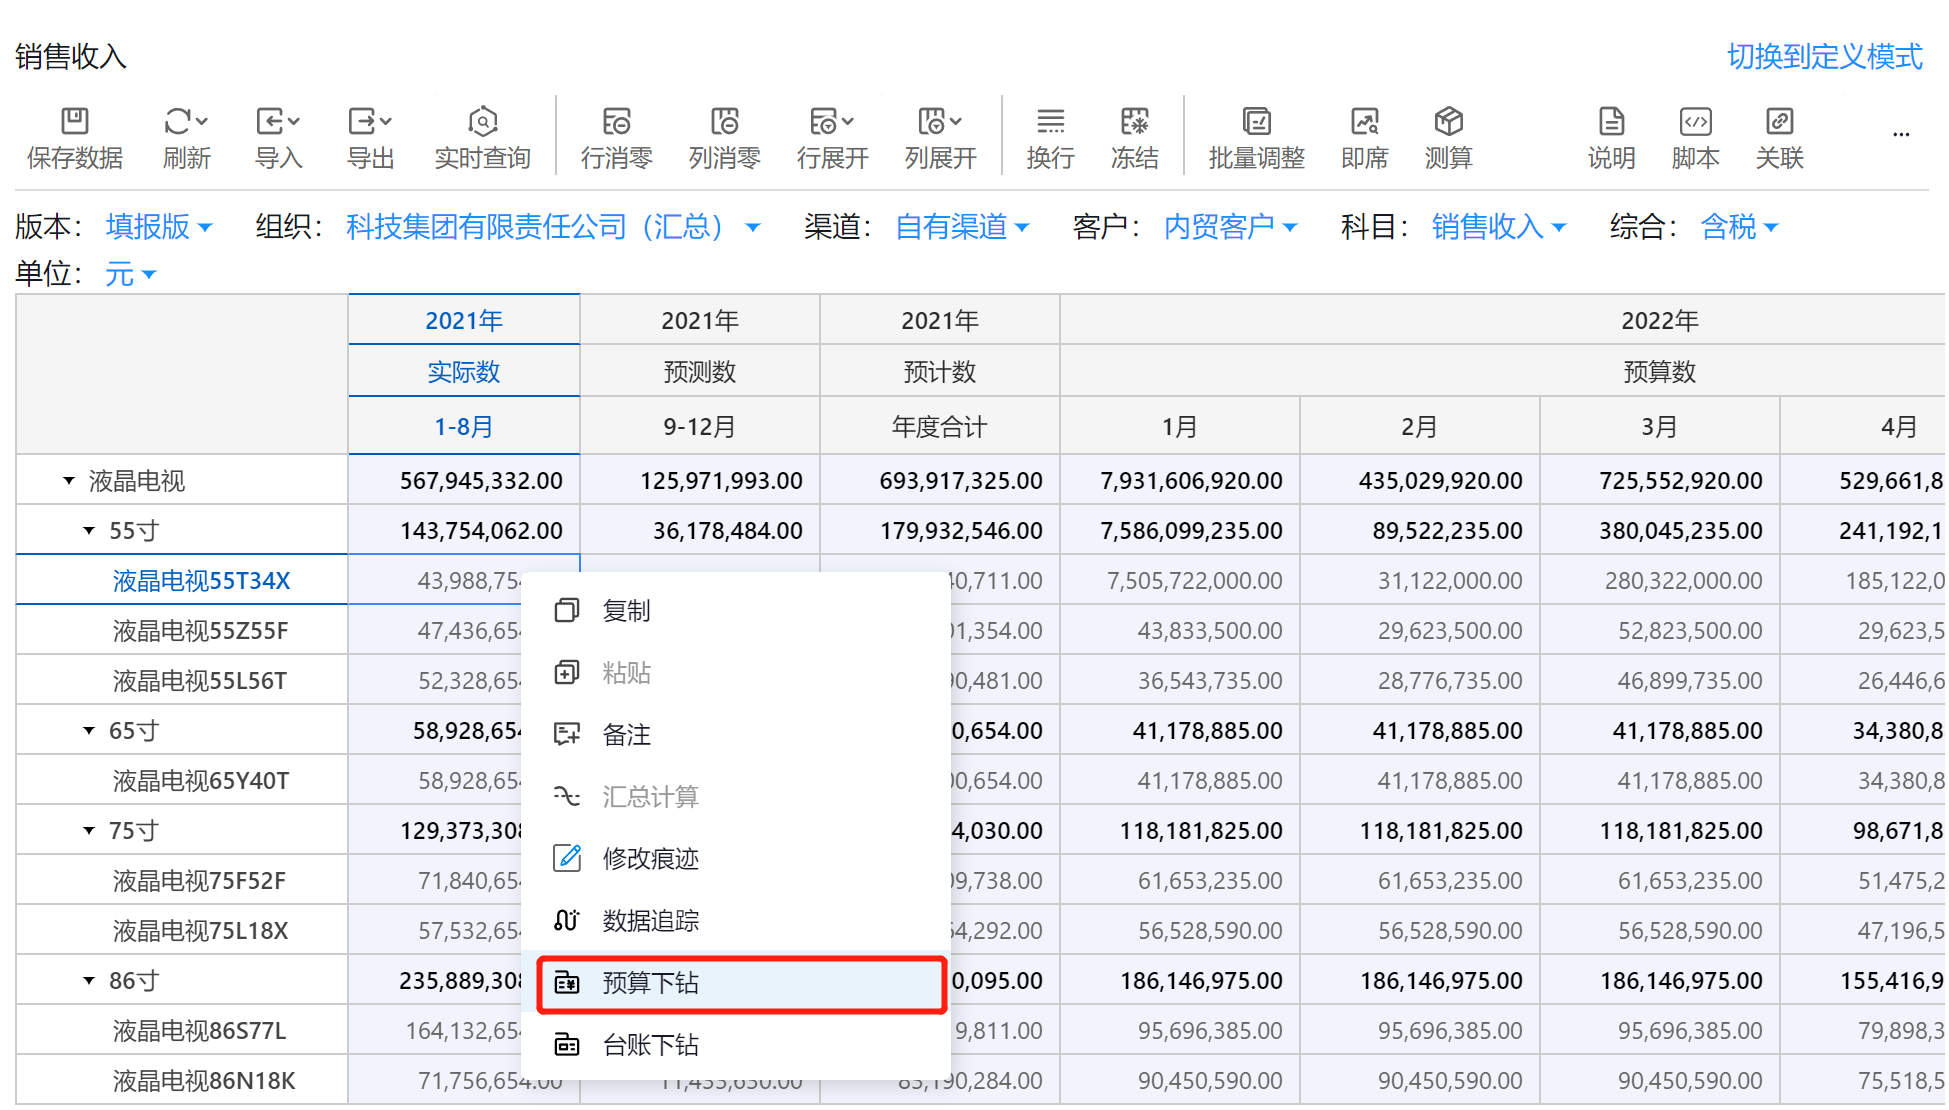Collapse the 86寸 row group
This screenshot has height=1110, width=1949.
(89, 981)
